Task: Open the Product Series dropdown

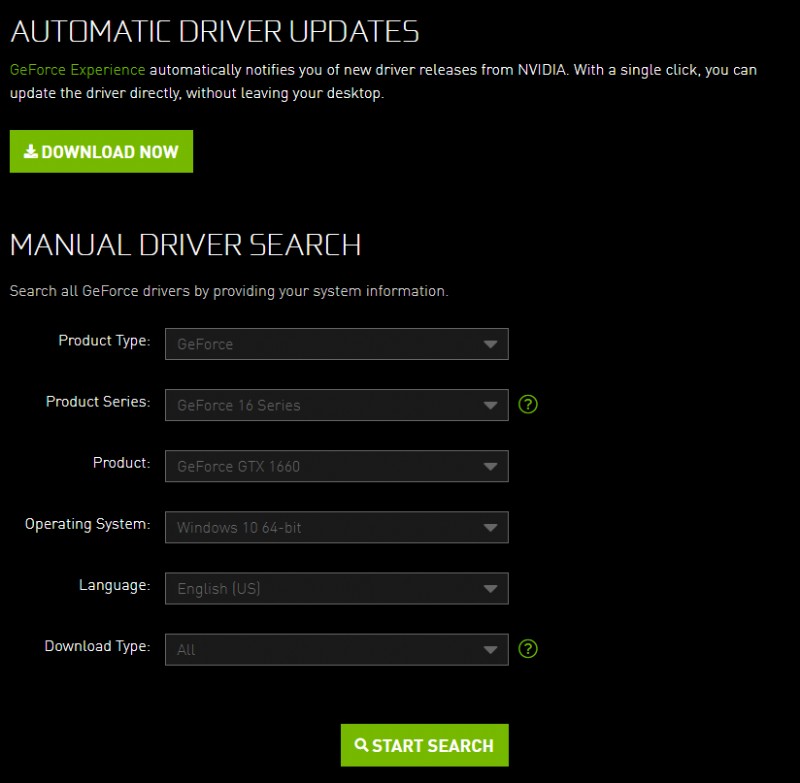Action: click(337, 405)
